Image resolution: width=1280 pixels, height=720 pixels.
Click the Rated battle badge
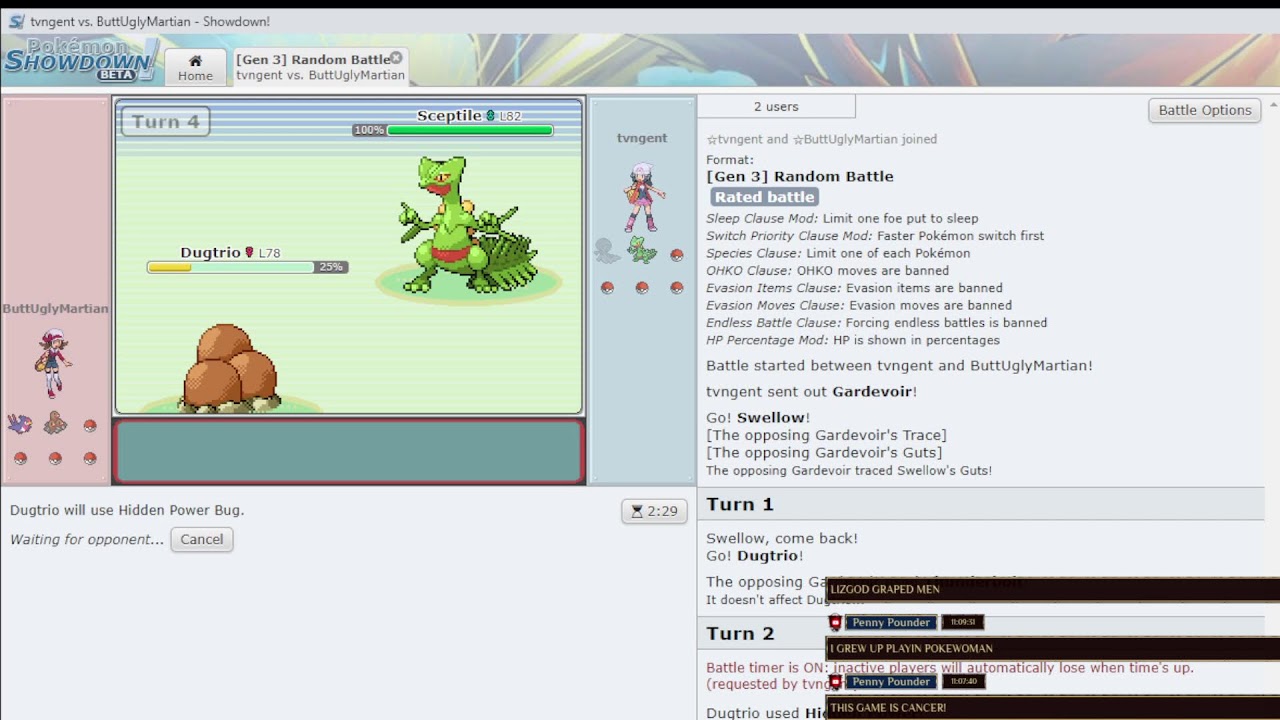pos(764,197)
